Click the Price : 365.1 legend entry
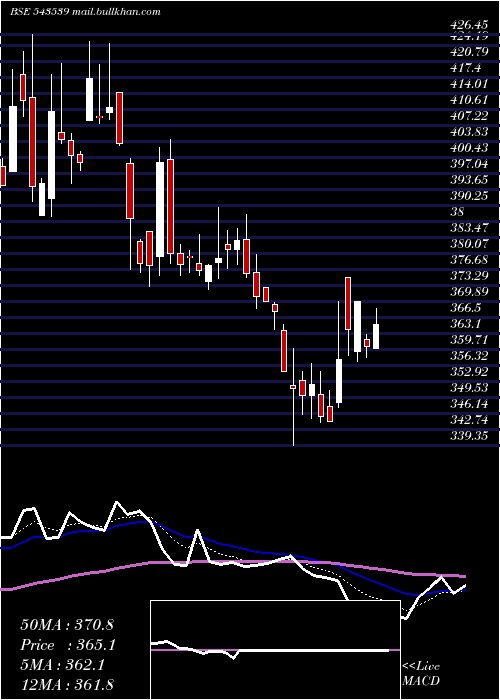Viewport: 500px width, 700px height. (x=68, y=645)
